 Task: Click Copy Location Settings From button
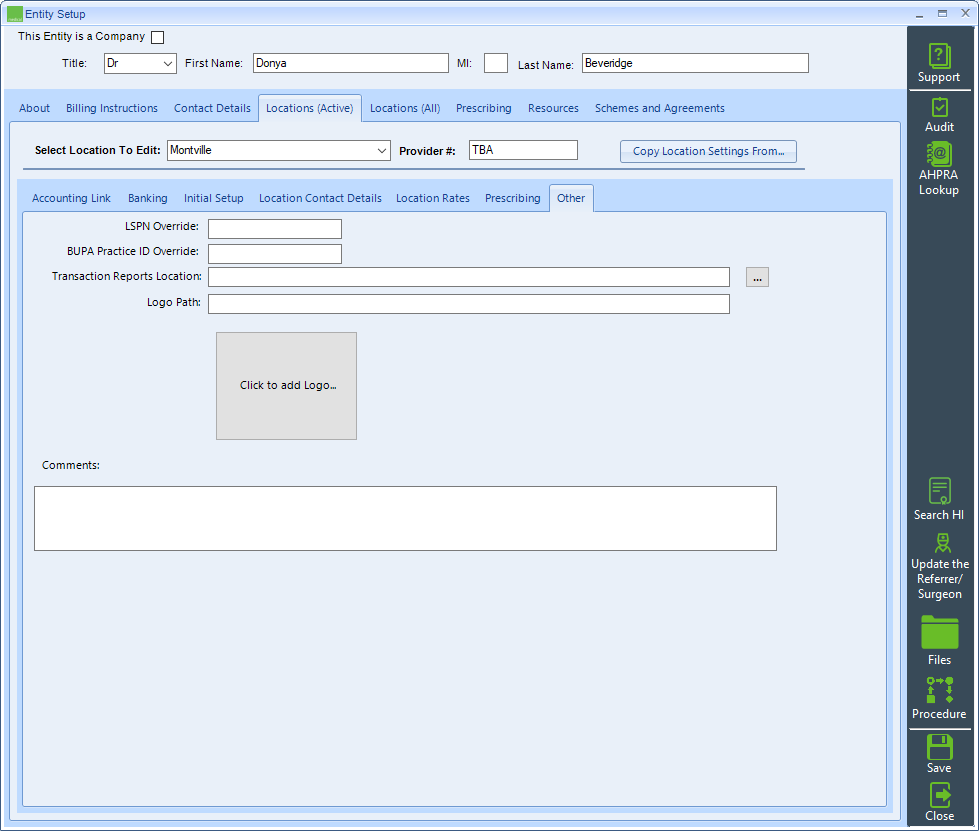(708, 151)
